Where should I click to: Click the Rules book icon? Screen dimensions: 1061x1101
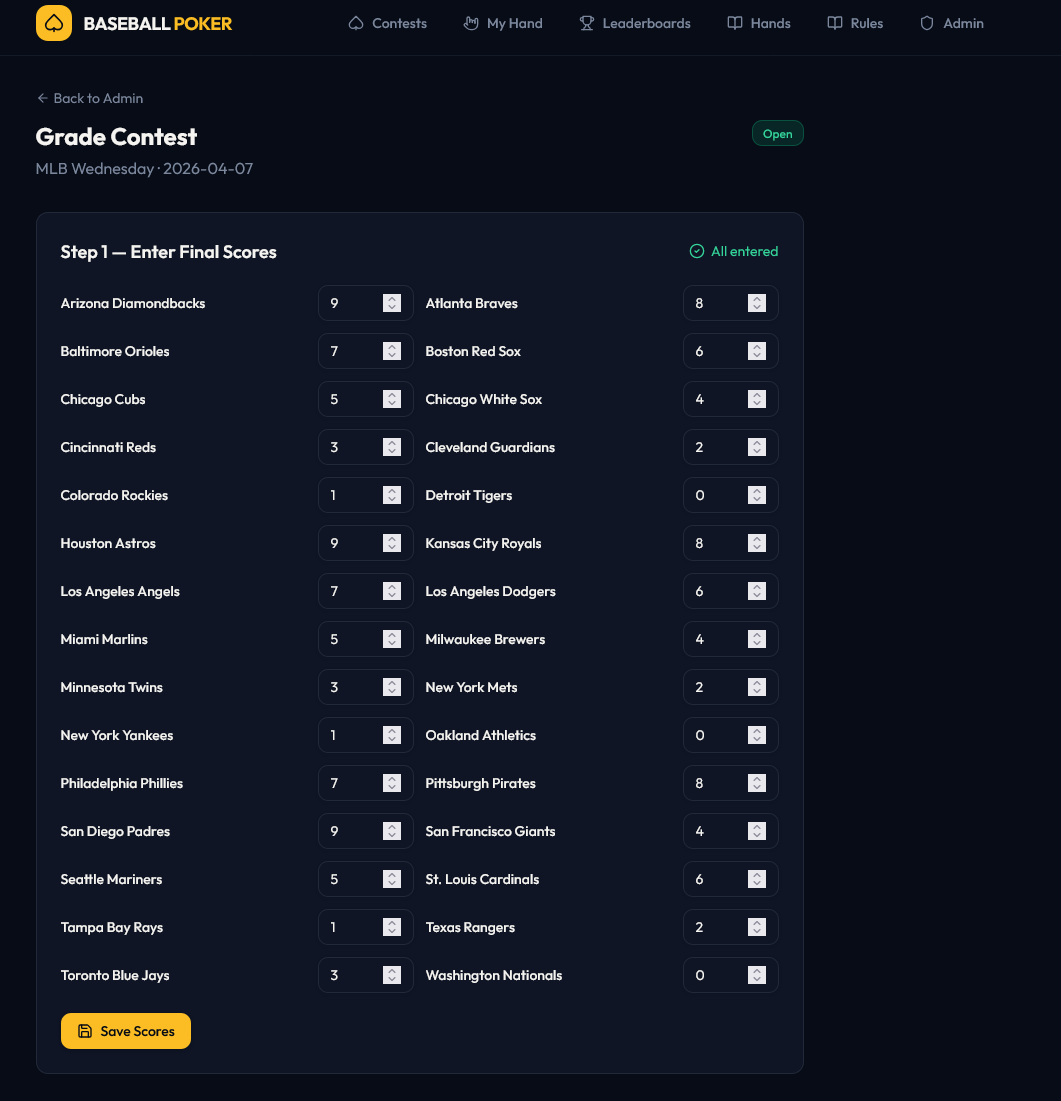835,23
